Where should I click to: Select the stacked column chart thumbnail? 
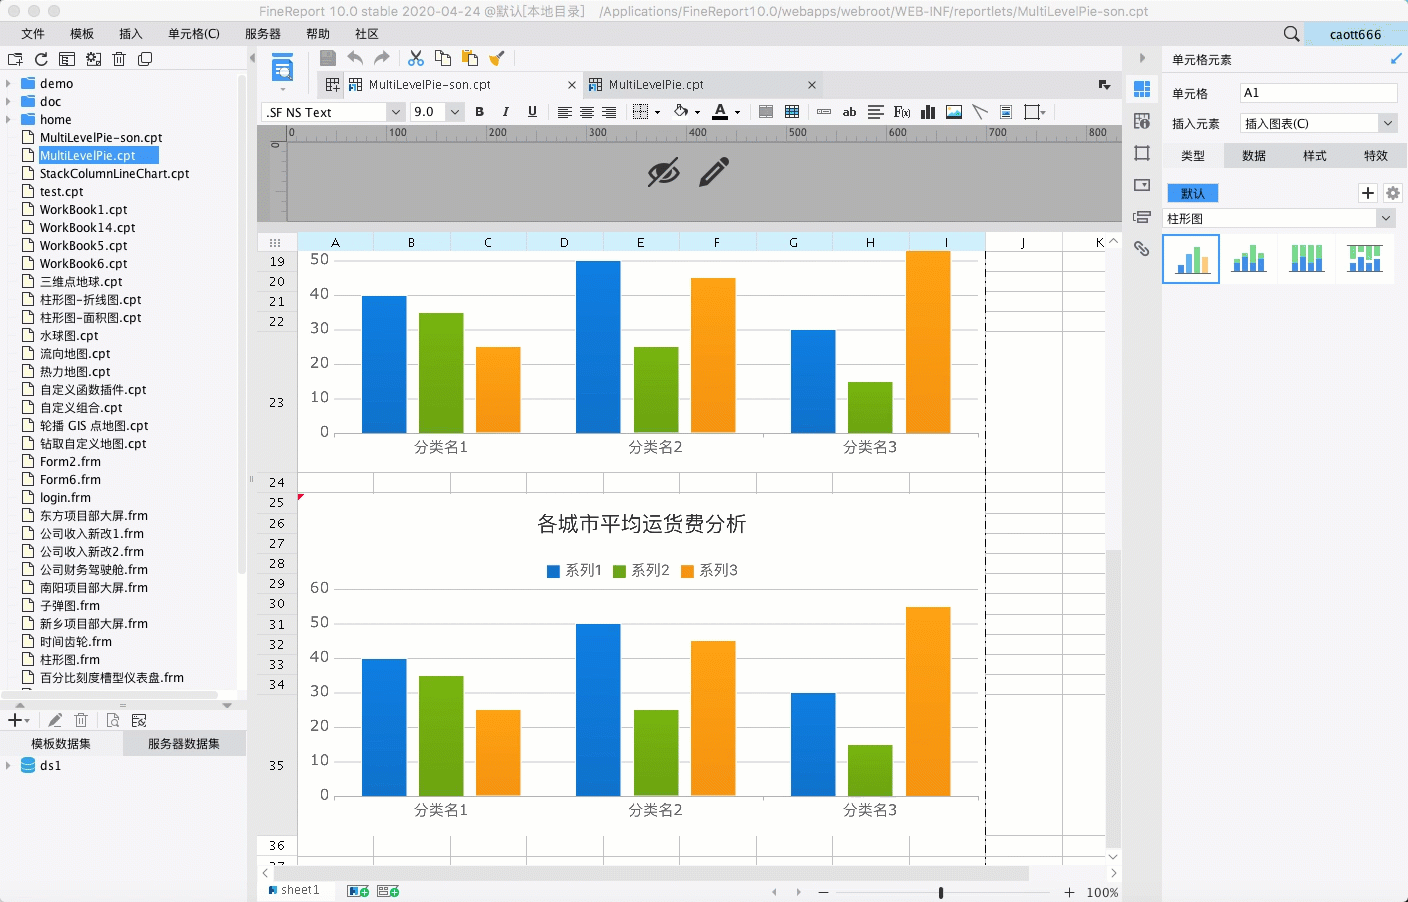[1249, 259]
